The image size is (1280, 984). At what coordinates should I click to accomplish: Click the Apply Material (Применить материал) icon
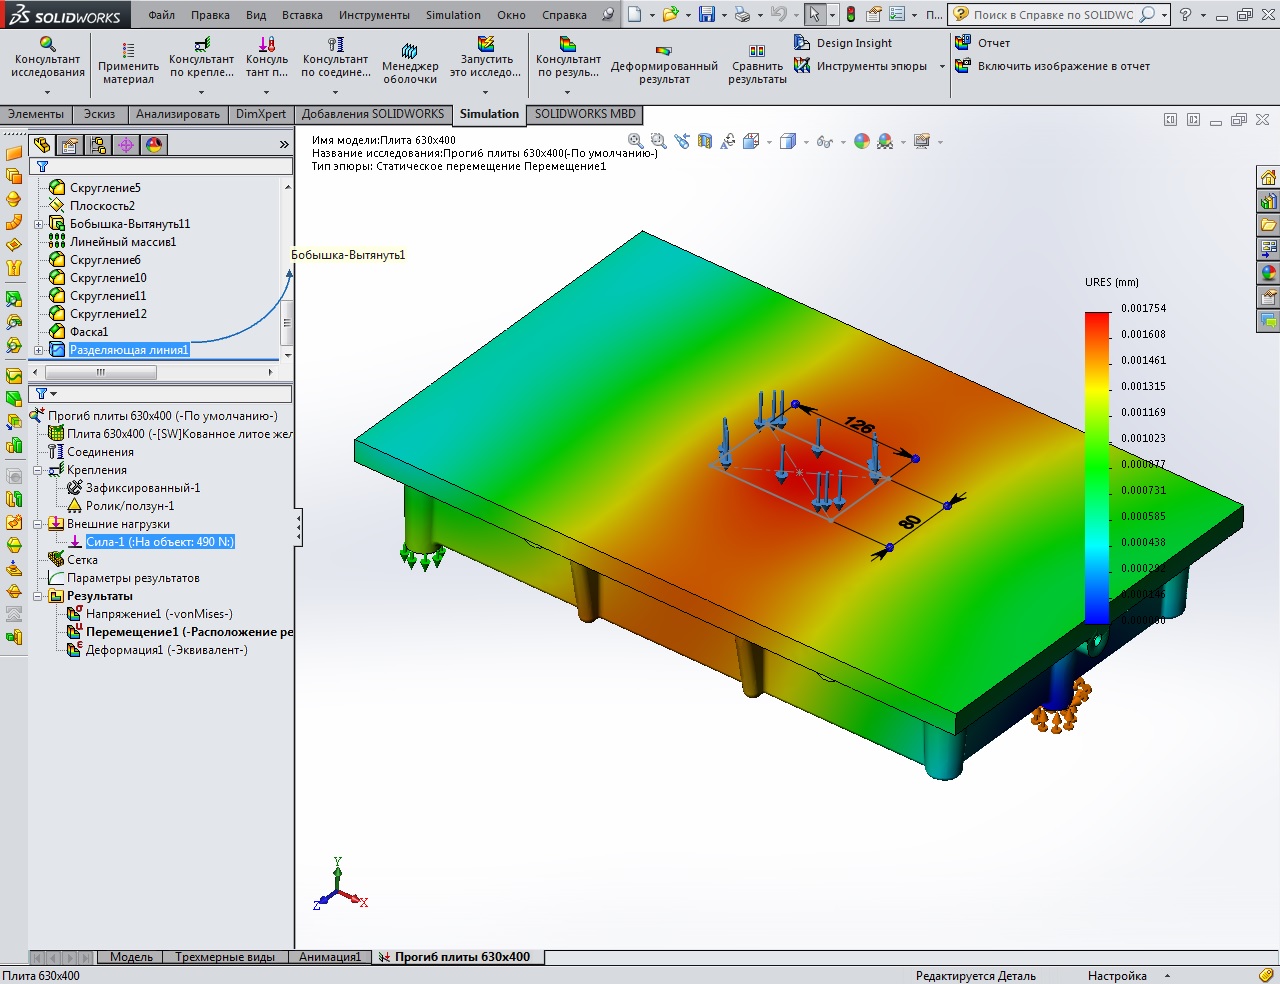pyautogui.click(x=128, y=50)
